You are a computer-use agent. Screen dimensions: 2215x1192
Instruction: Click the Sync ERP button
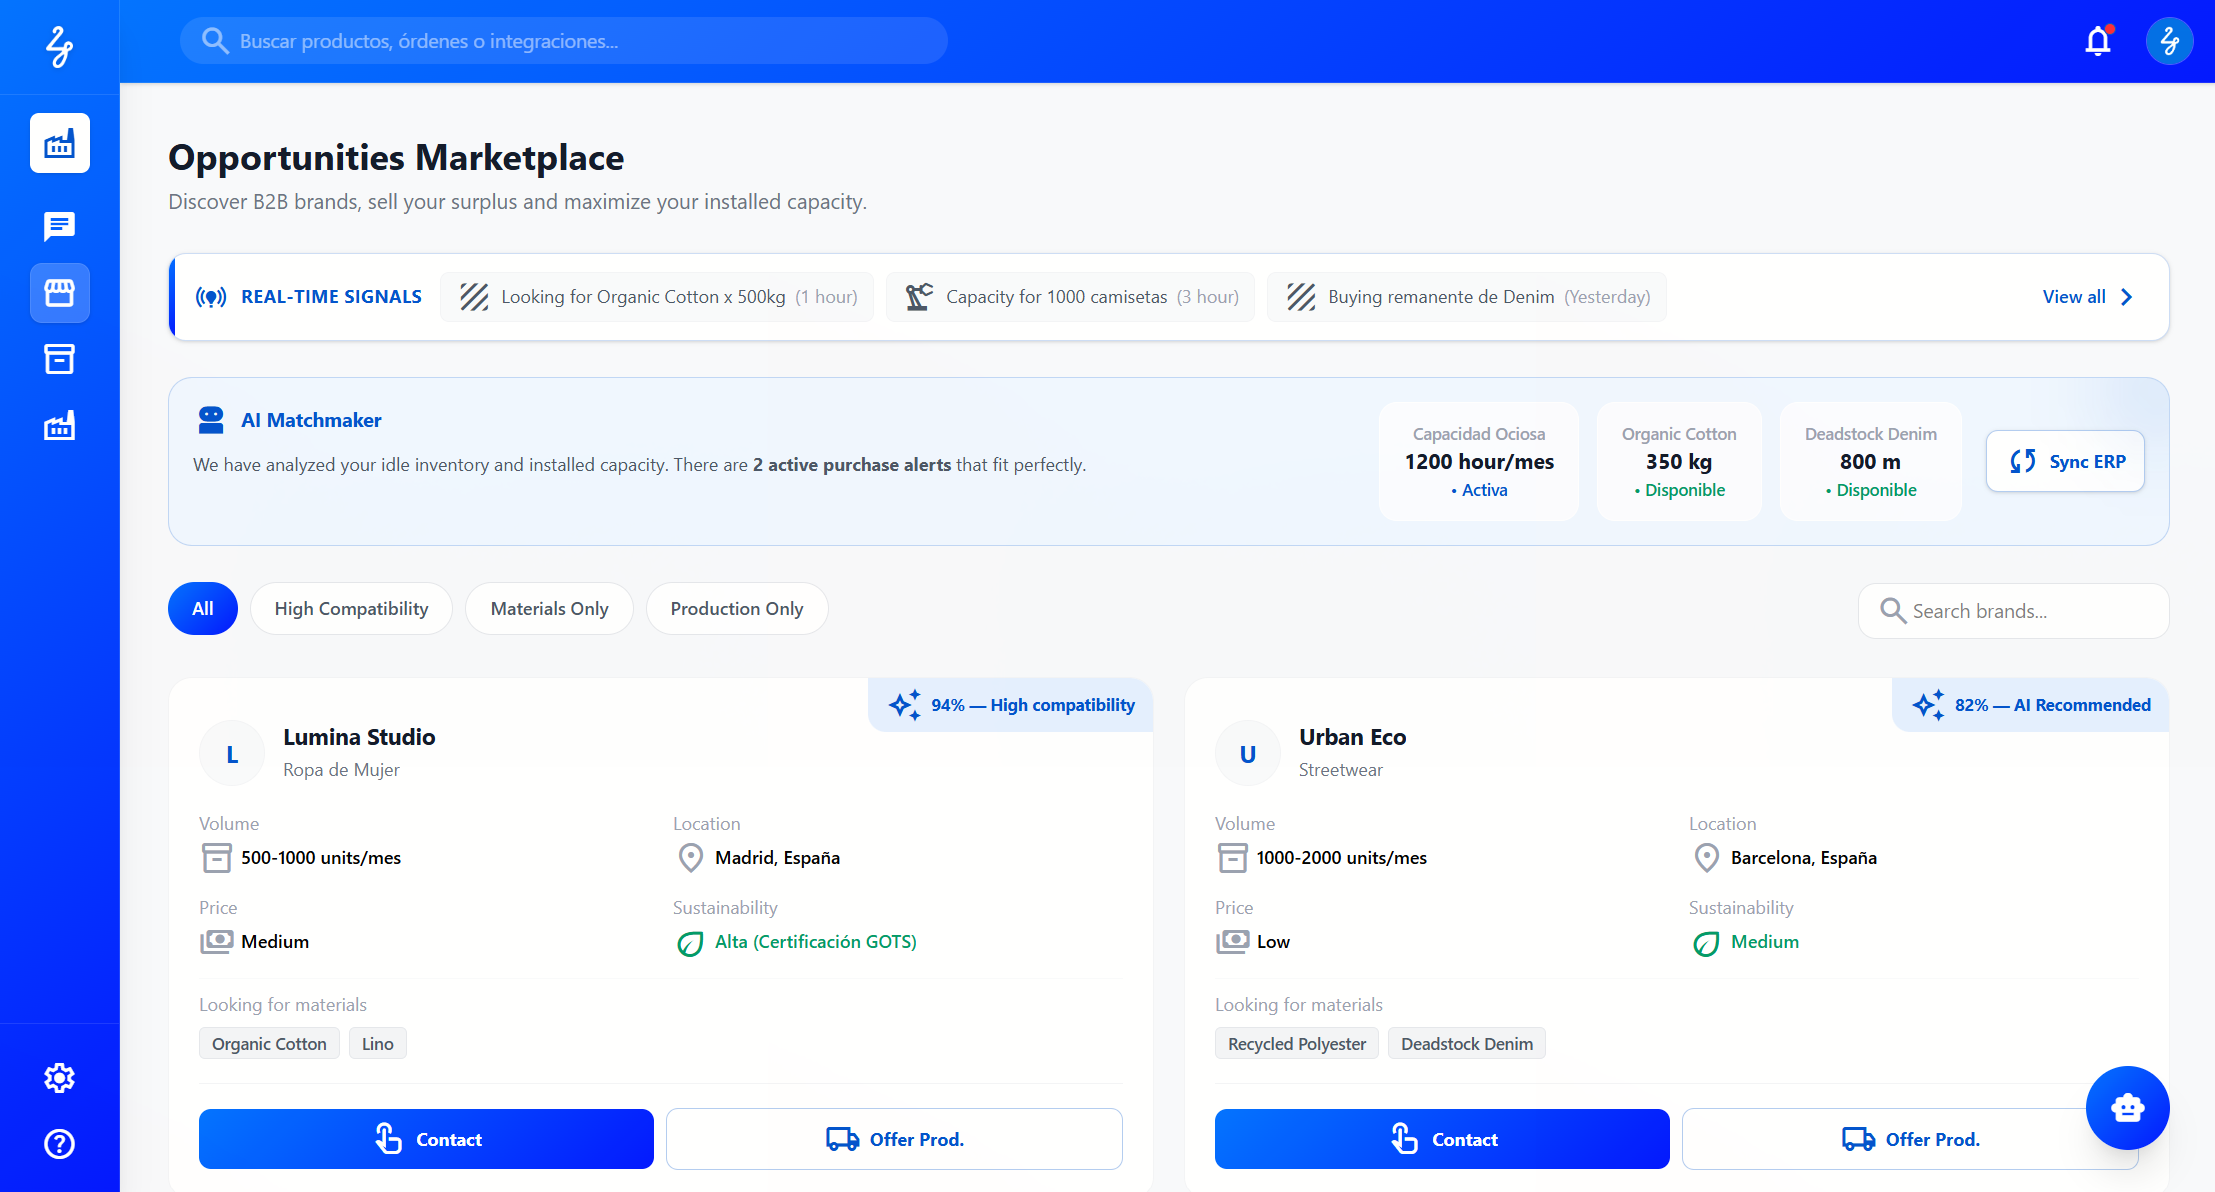click(2065, 461)
